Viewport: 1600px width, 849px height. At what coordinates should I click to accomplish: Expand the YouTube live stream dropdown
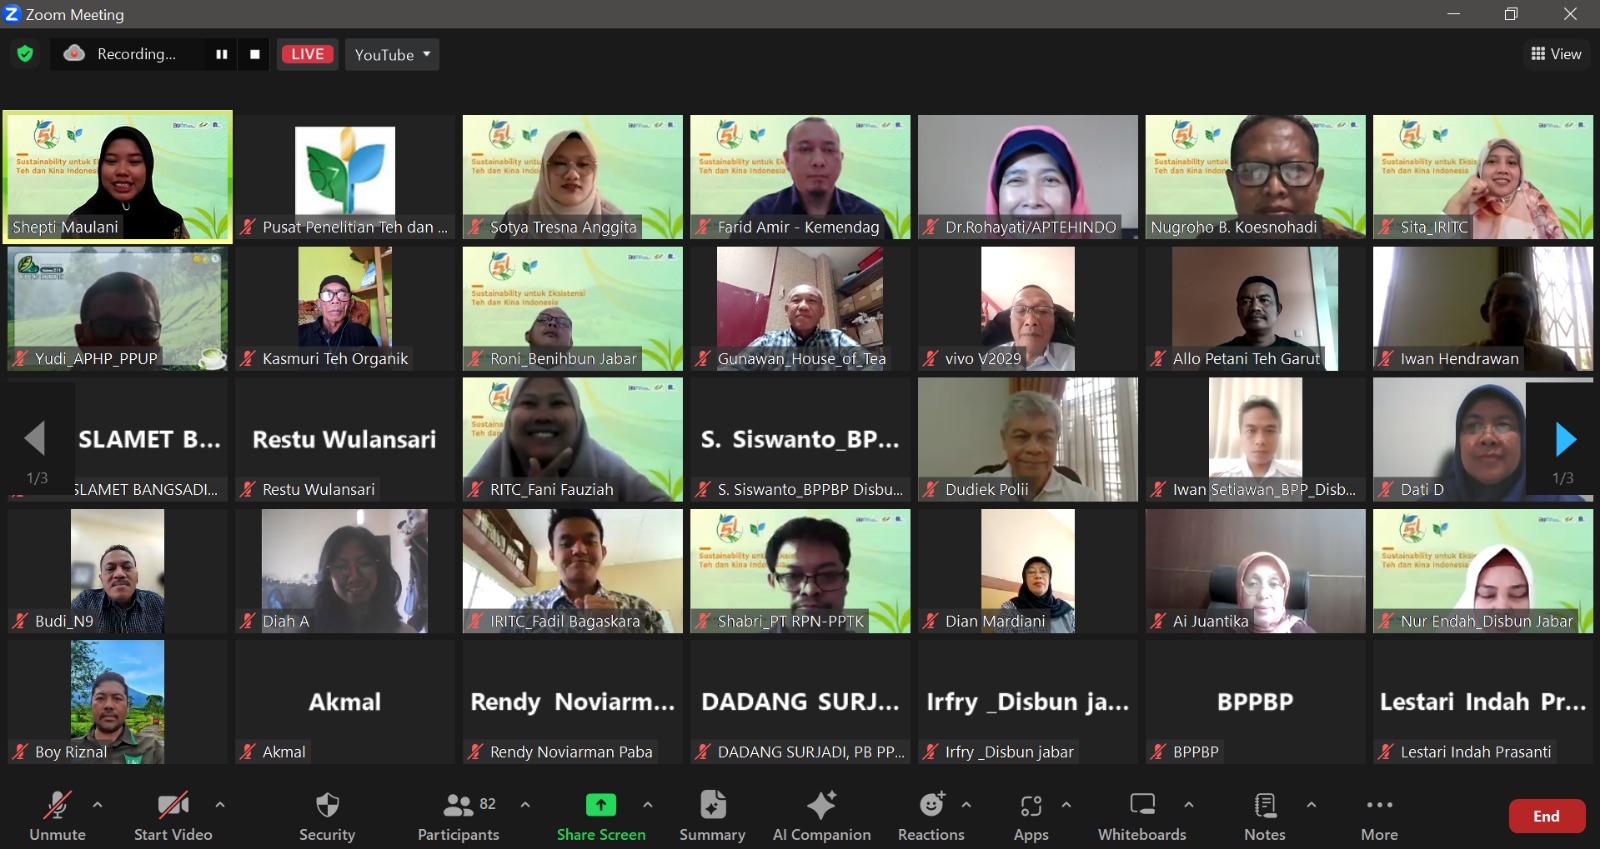click(x=392, y=54)
